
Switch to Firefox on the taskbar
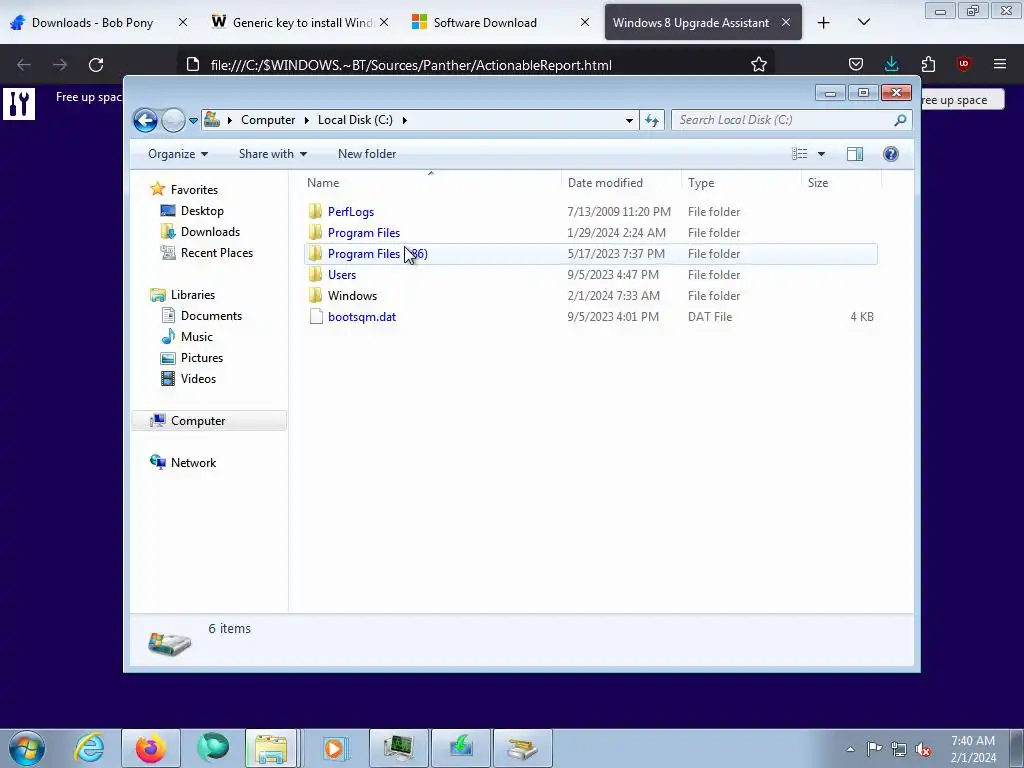(x=151, y=748)
